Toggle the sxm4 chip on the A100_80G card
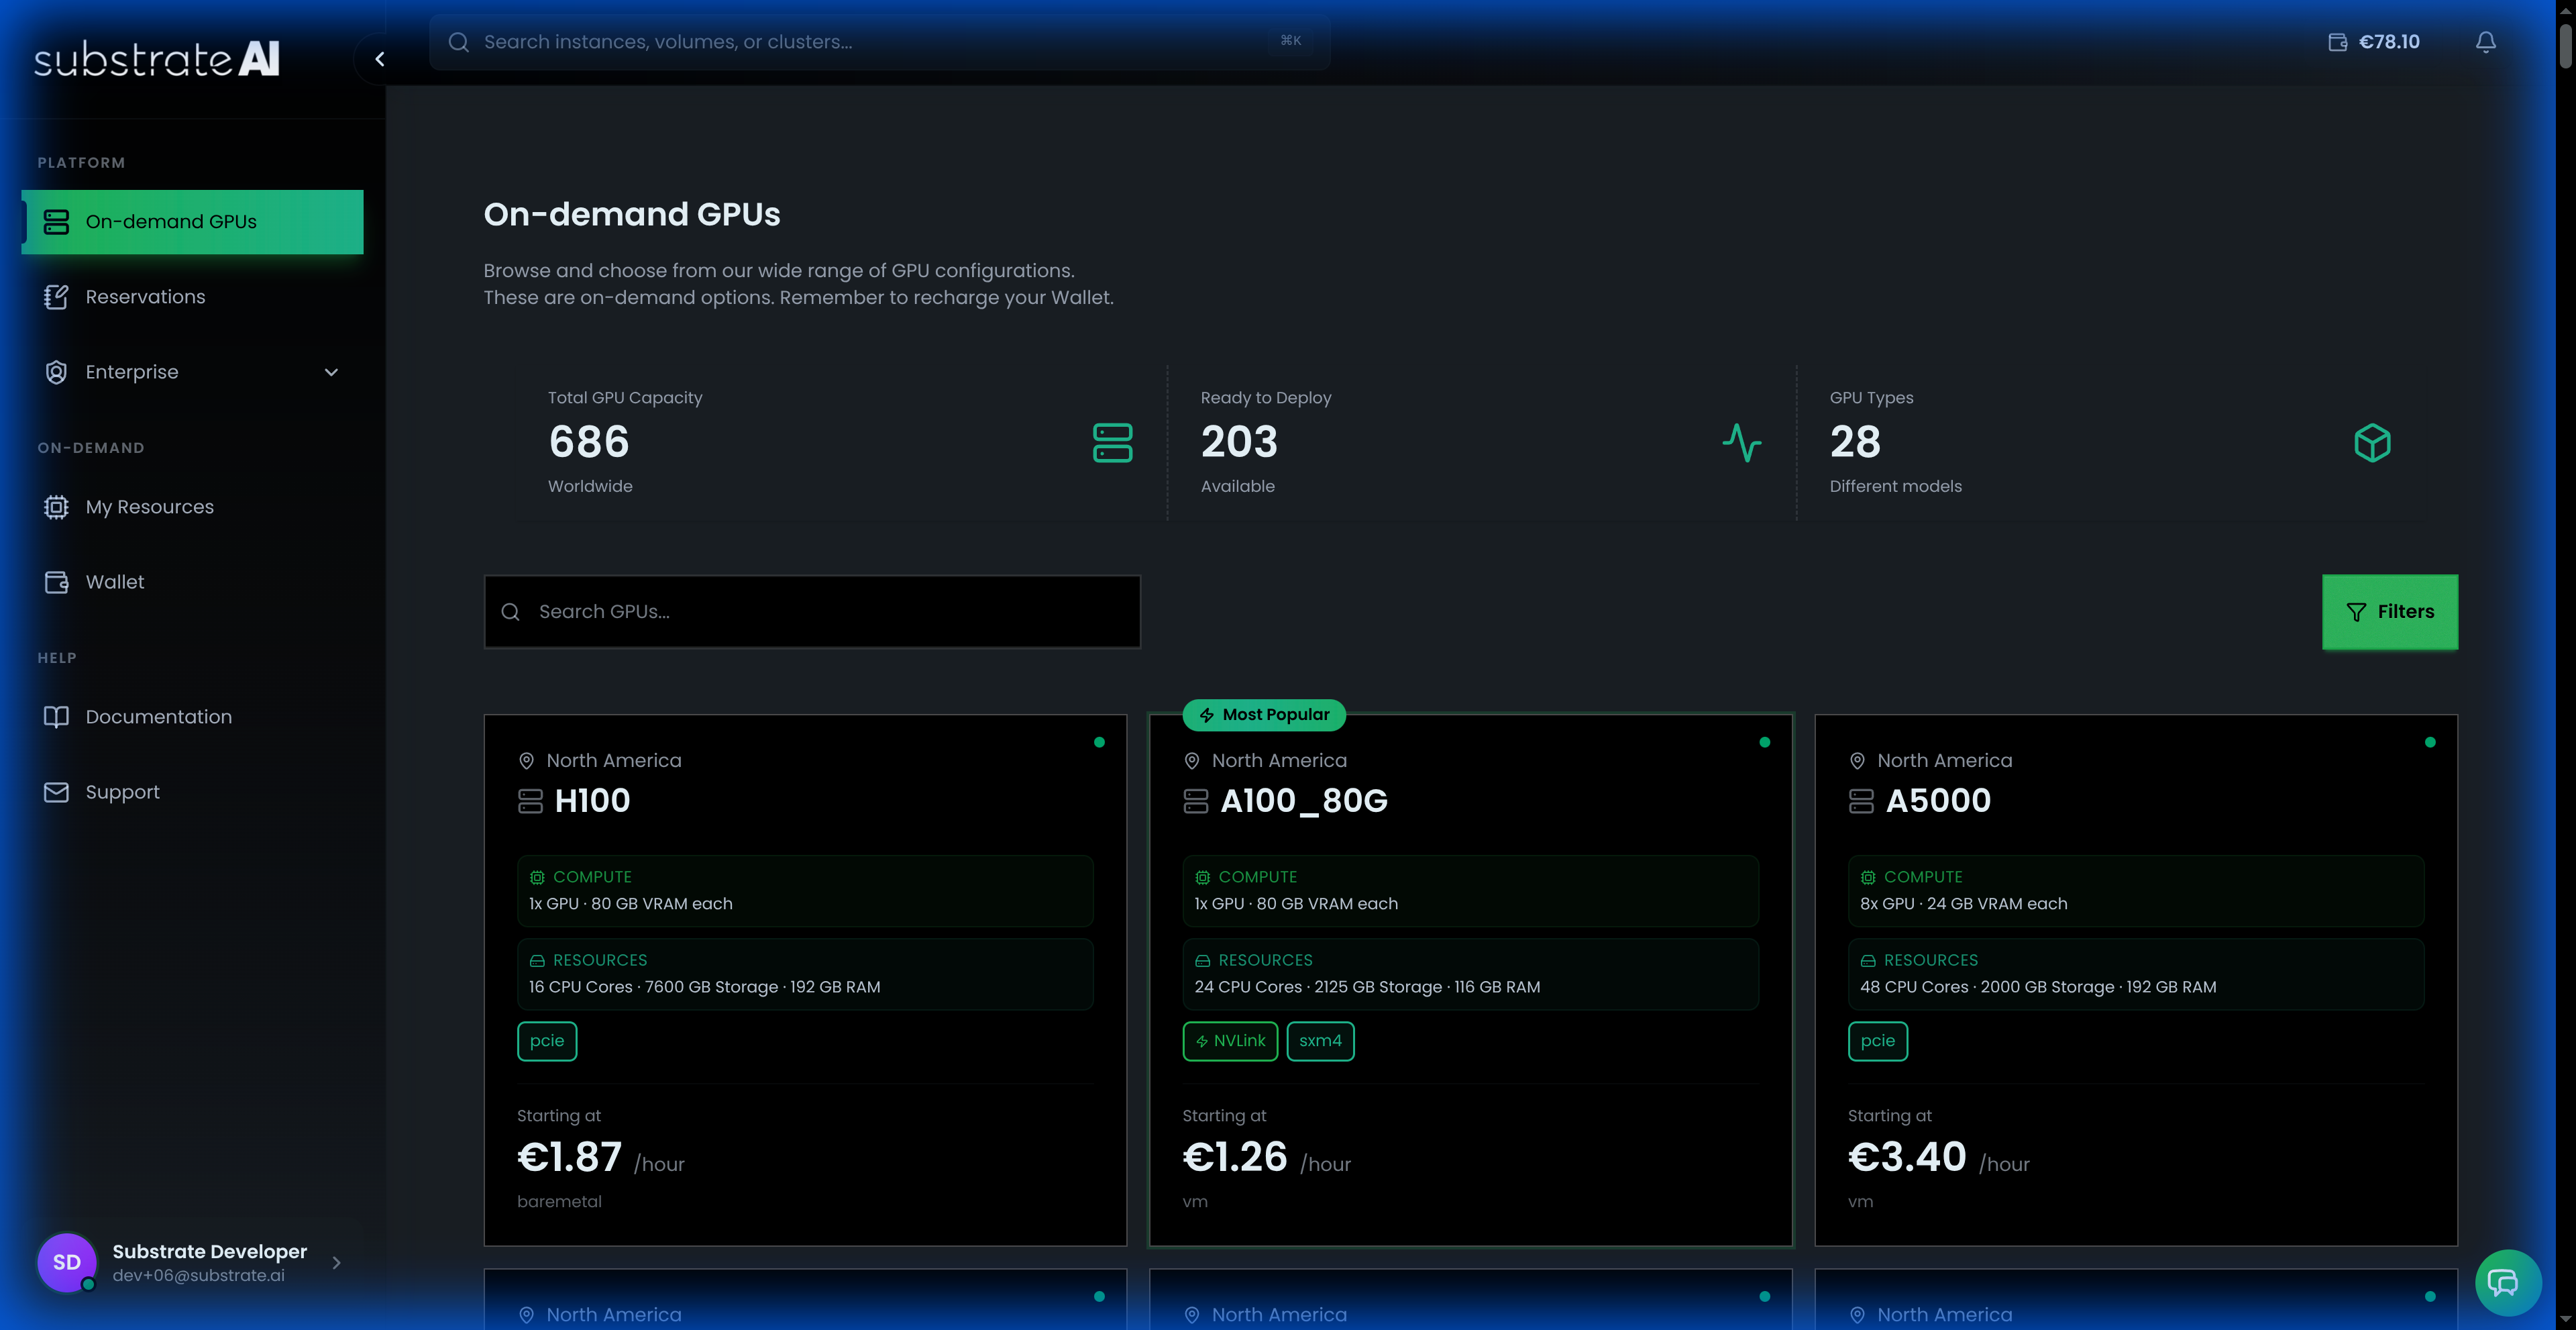Screen dimensions: 2576x1330 pos(1320,1040)
